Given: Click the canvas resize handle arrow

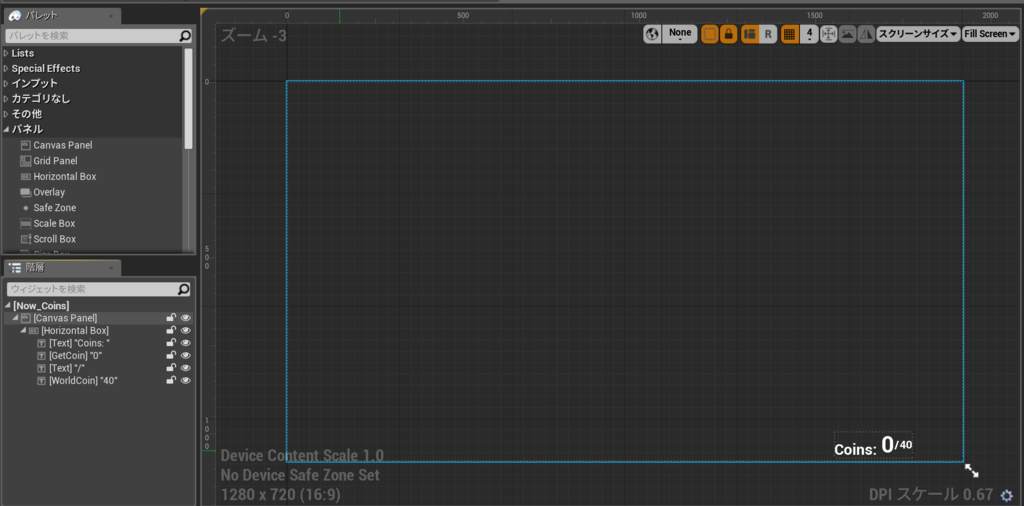Looking at the screenshot, I should 971,470.
